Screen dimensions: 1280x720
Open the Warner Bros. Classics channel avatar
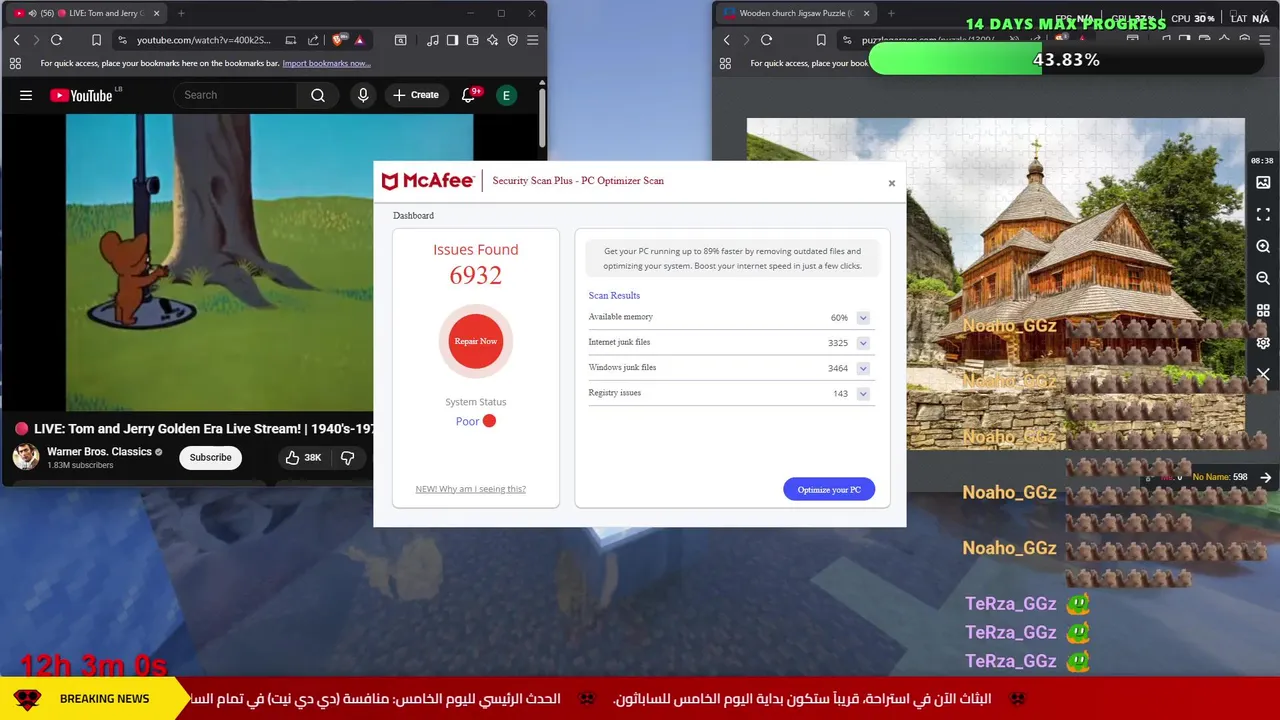tap(26, 457)
